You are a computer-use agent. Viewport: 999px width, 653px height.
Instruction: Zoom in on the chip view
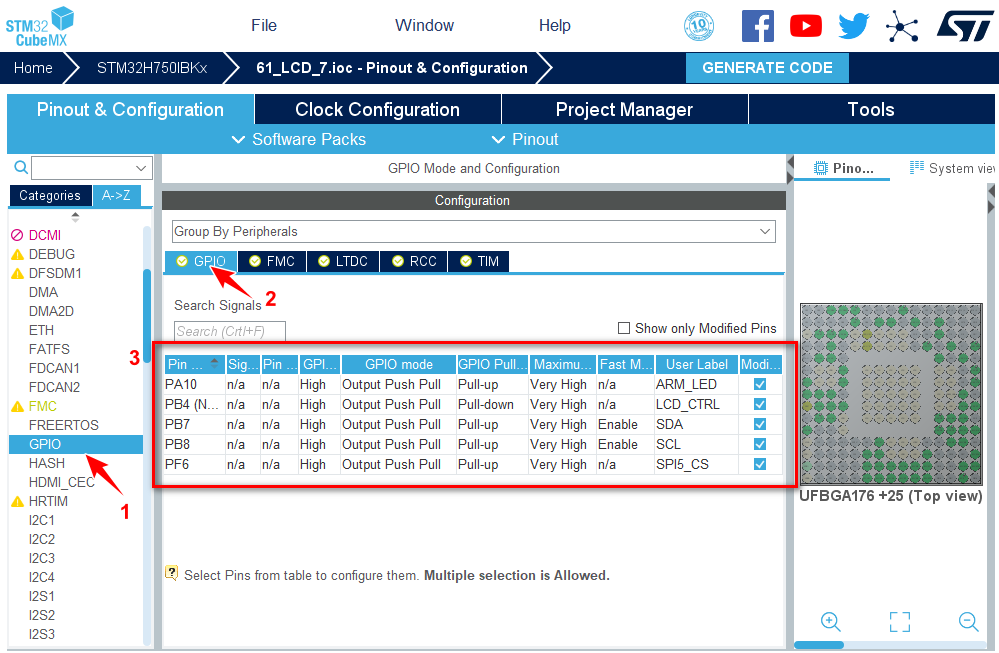pyautogui.click(x=830, y=621)
